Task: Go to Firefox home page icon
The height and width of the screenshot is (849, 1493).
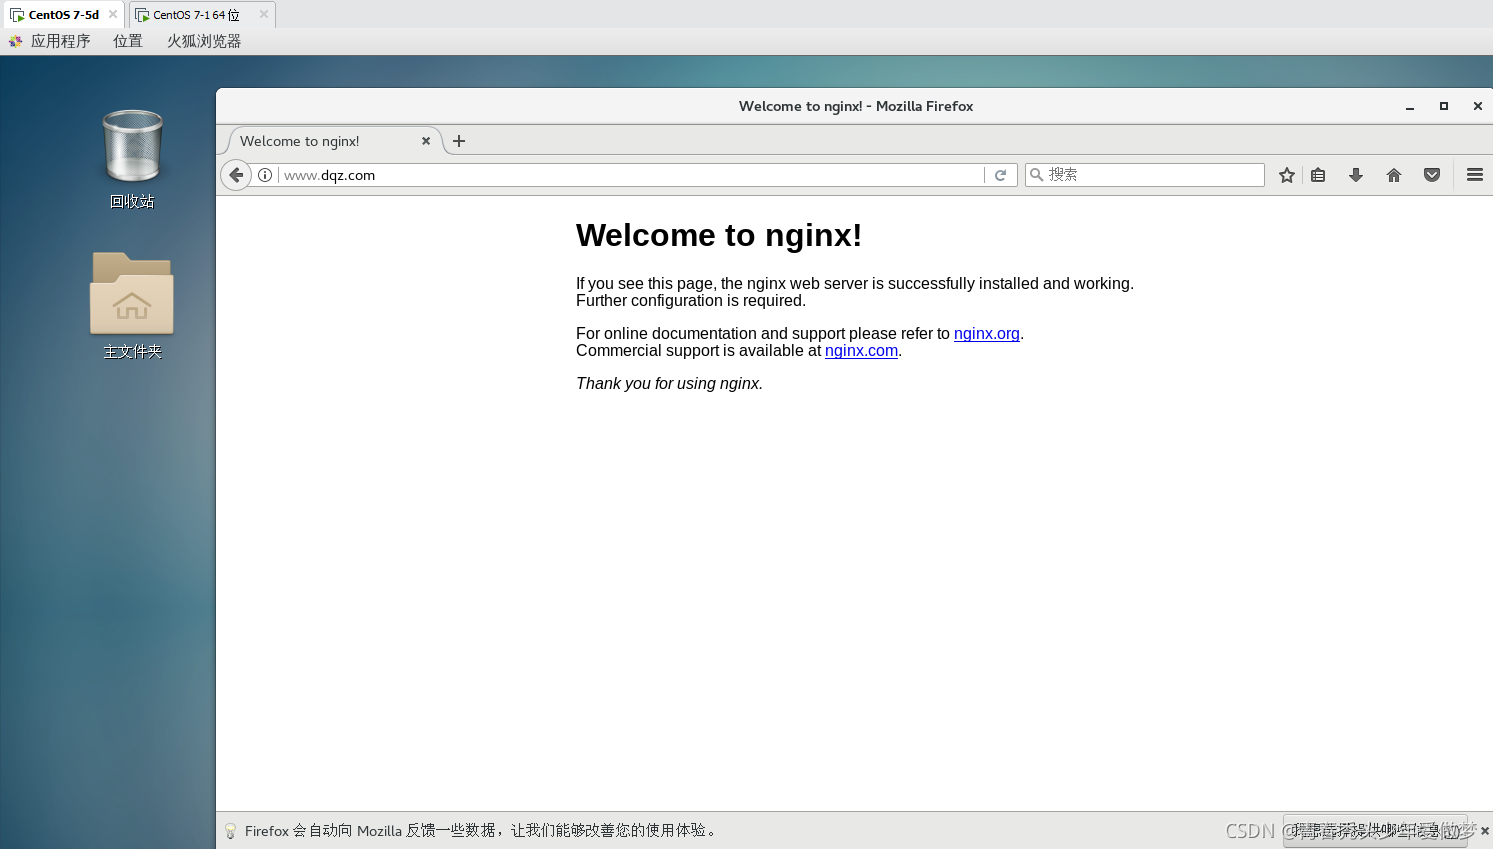Action: coord(1394,175)
